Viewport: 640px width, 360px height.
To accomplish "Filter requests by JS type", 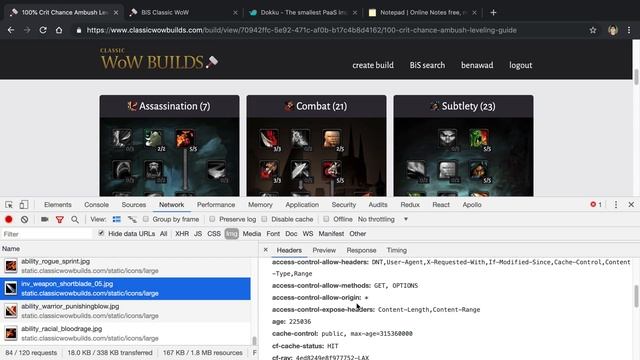I will coord(198,233).
